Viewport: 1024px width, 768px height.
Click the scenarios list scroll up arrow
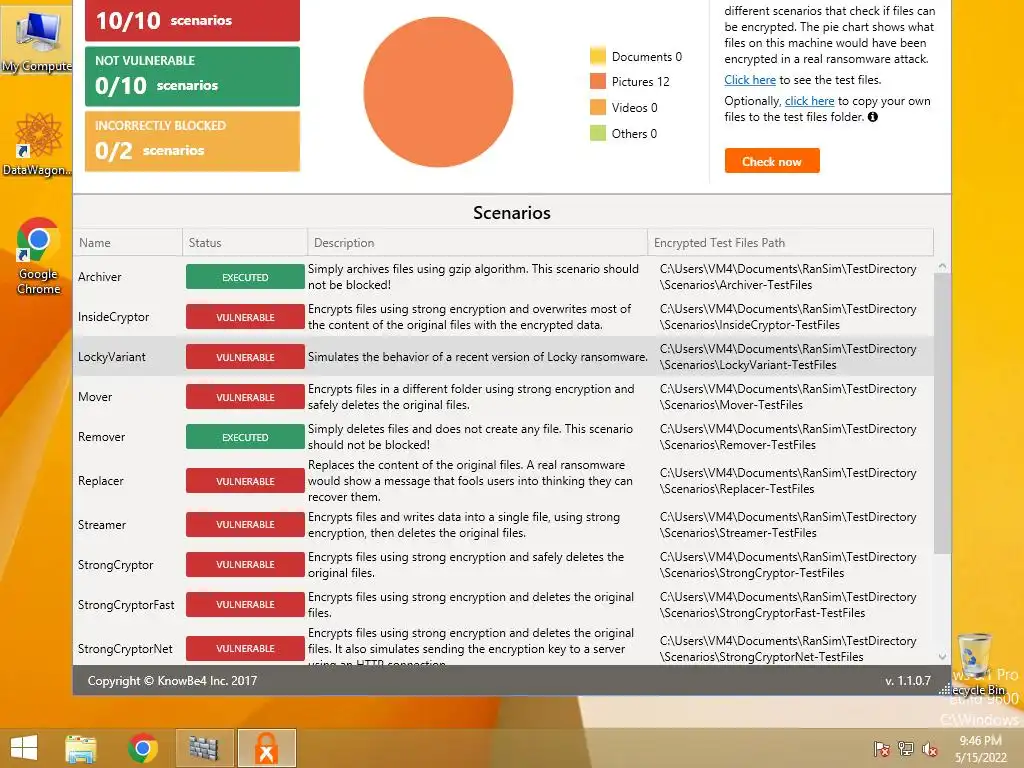(x=942, y=266)
